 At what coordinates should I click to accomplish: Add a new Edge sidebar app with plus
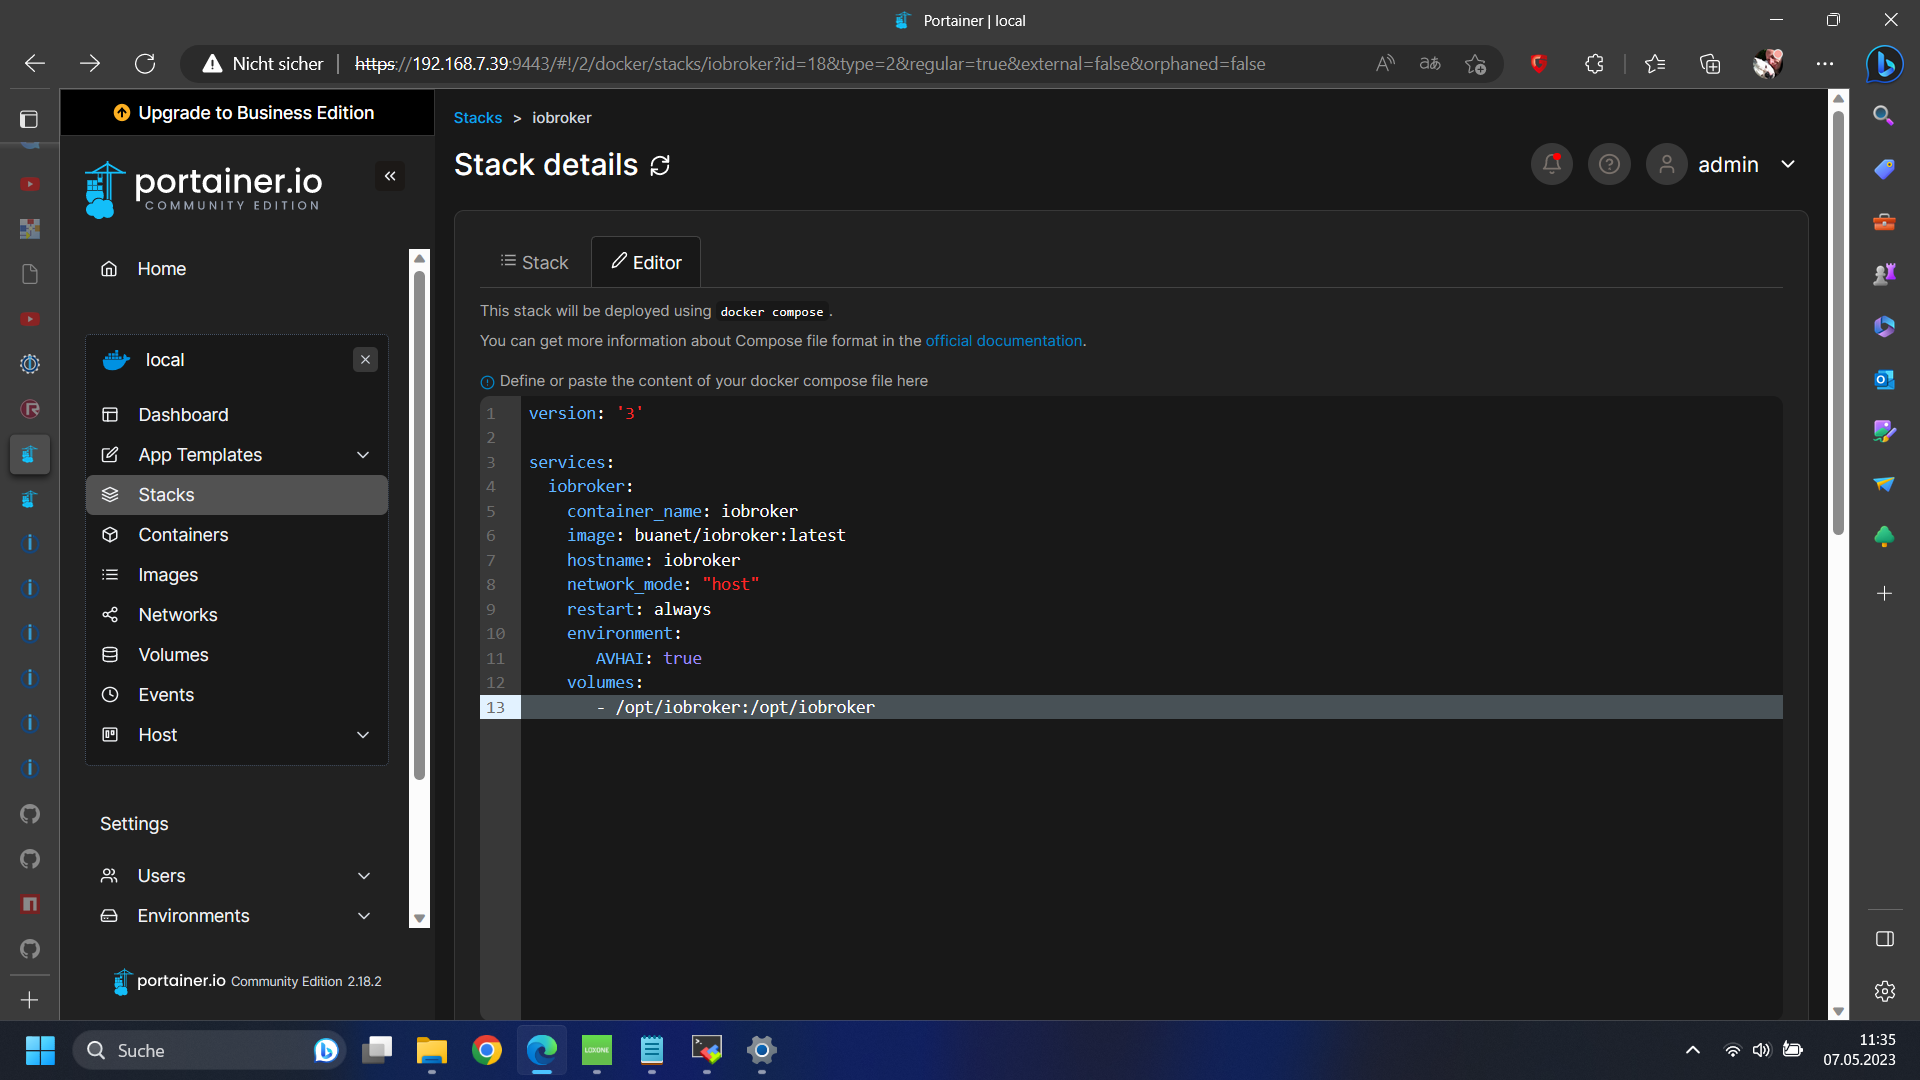click(1884, 593)
